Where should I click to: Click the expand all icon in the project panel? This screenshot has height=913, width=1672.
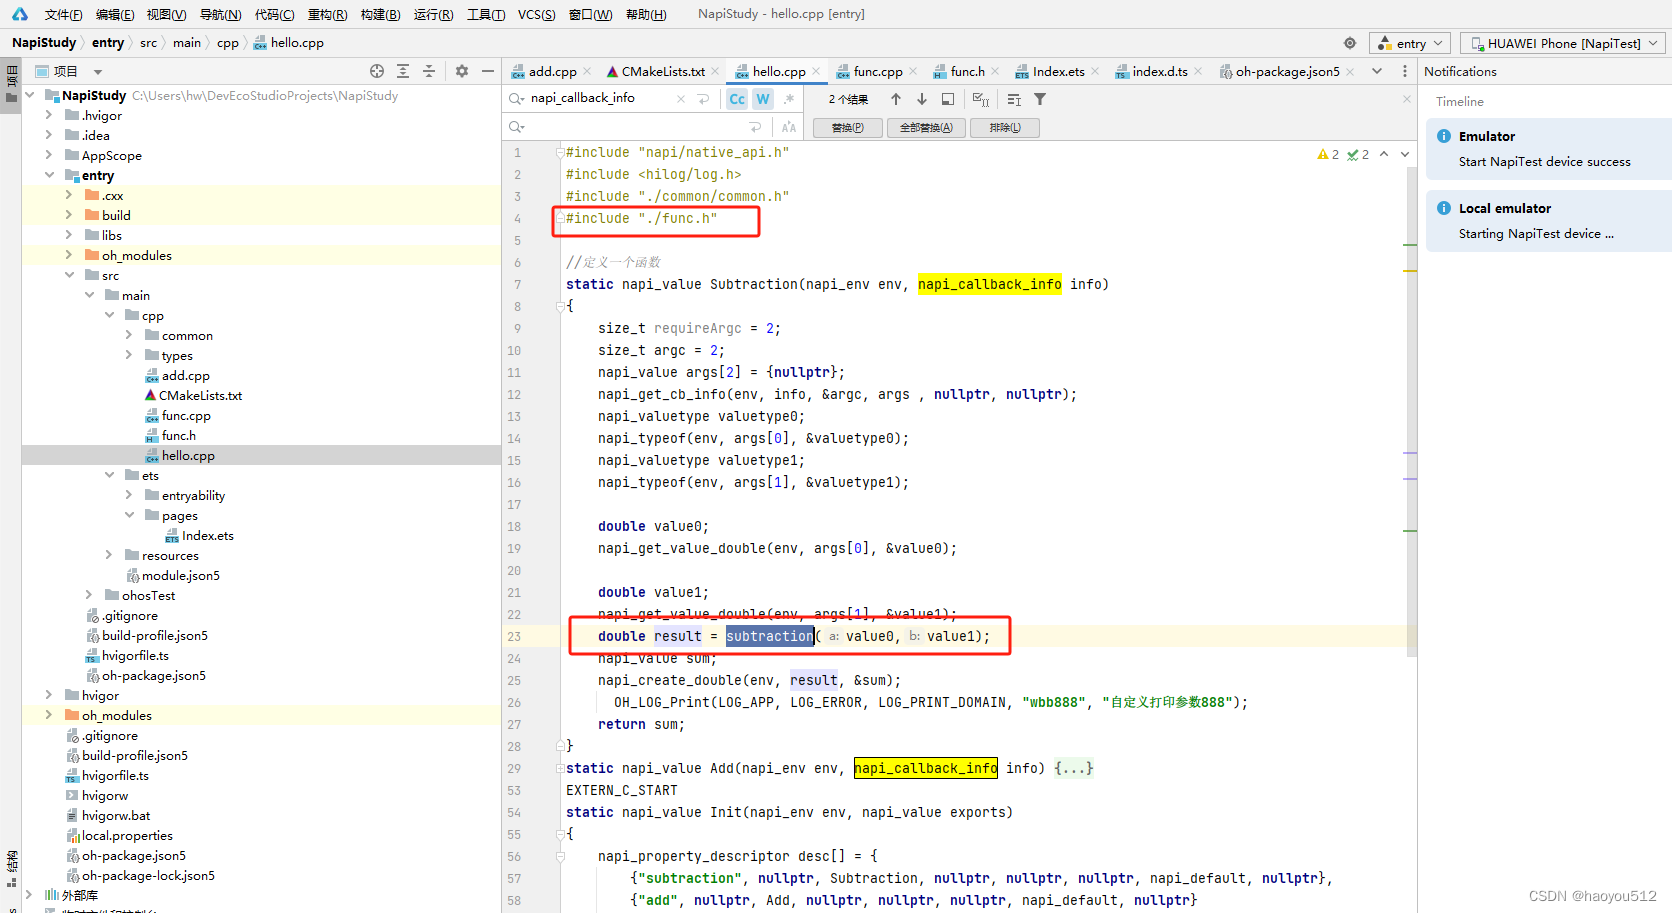coord(403,71)
